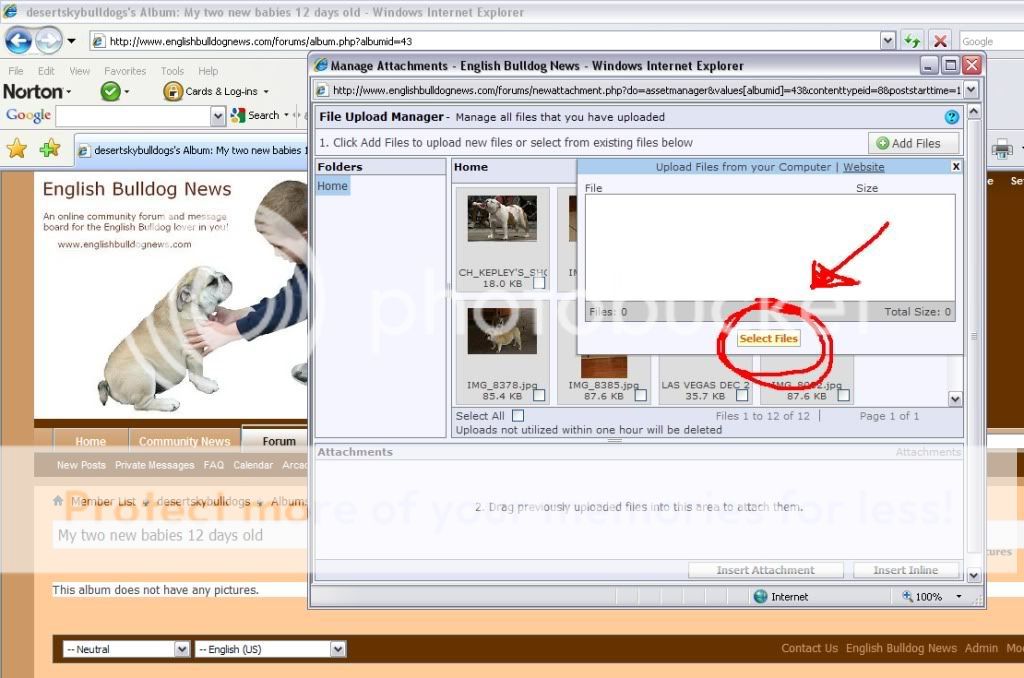Click the Cards & Log-ins padlock icon

(x=173, y=91)
